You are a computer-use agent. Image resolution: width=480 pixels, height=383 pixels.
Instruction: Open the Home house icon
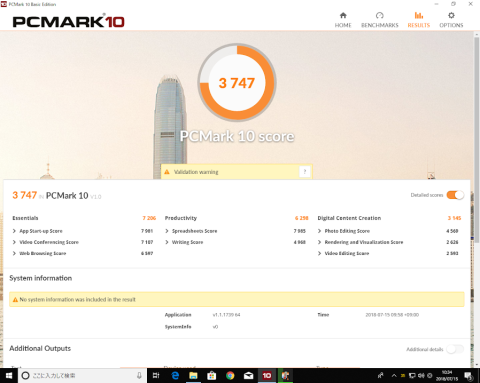coord(343,15)
